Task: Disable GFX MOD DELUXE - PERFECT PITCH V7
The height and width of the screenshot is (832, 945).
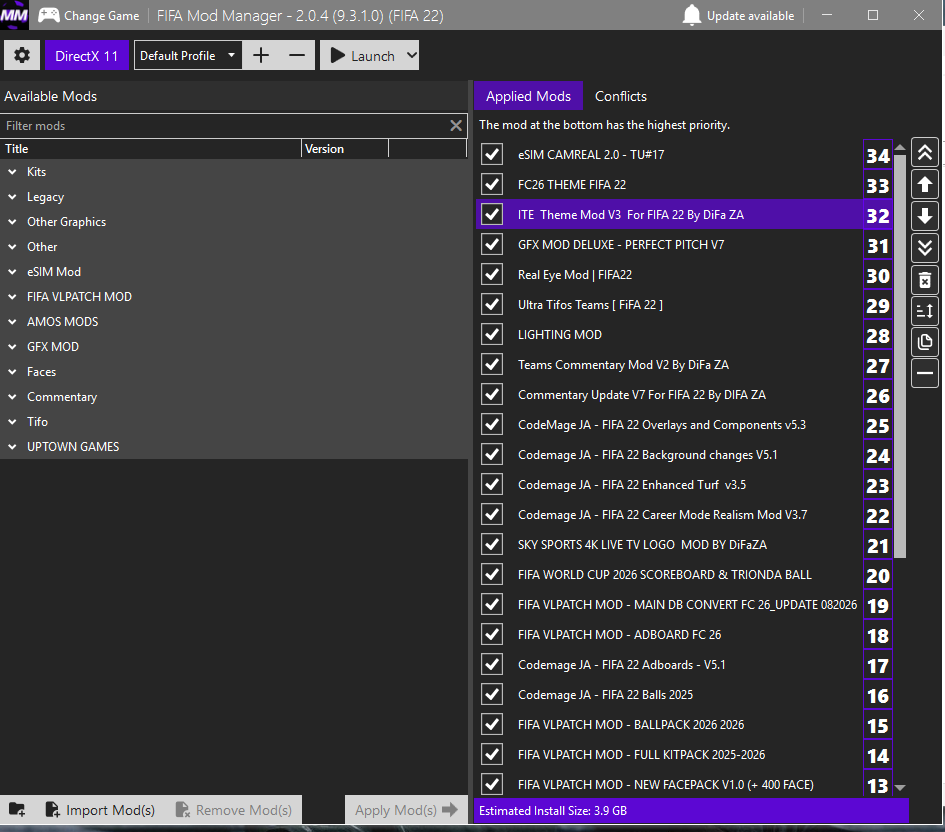Action: (492, 245)
